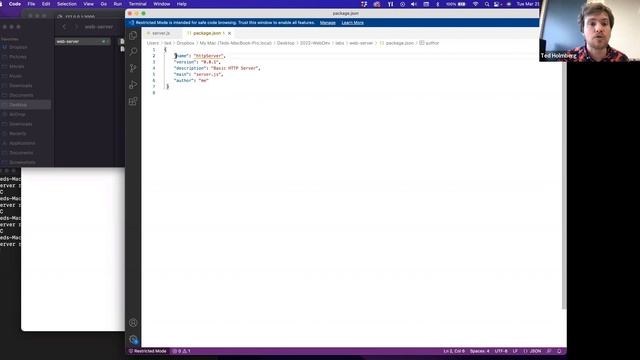Click the "author" key on line 6
The width and height of the screenshot is (640, 360).
[x=183, y=80]
